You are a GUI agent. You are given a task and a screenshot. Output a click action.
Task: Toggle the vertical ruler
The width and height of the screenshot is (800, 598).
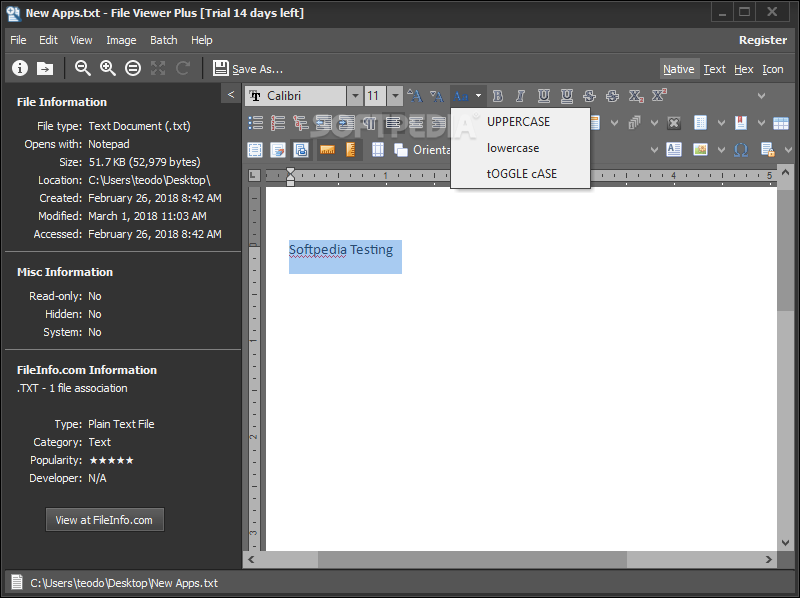tap(351, 150)
